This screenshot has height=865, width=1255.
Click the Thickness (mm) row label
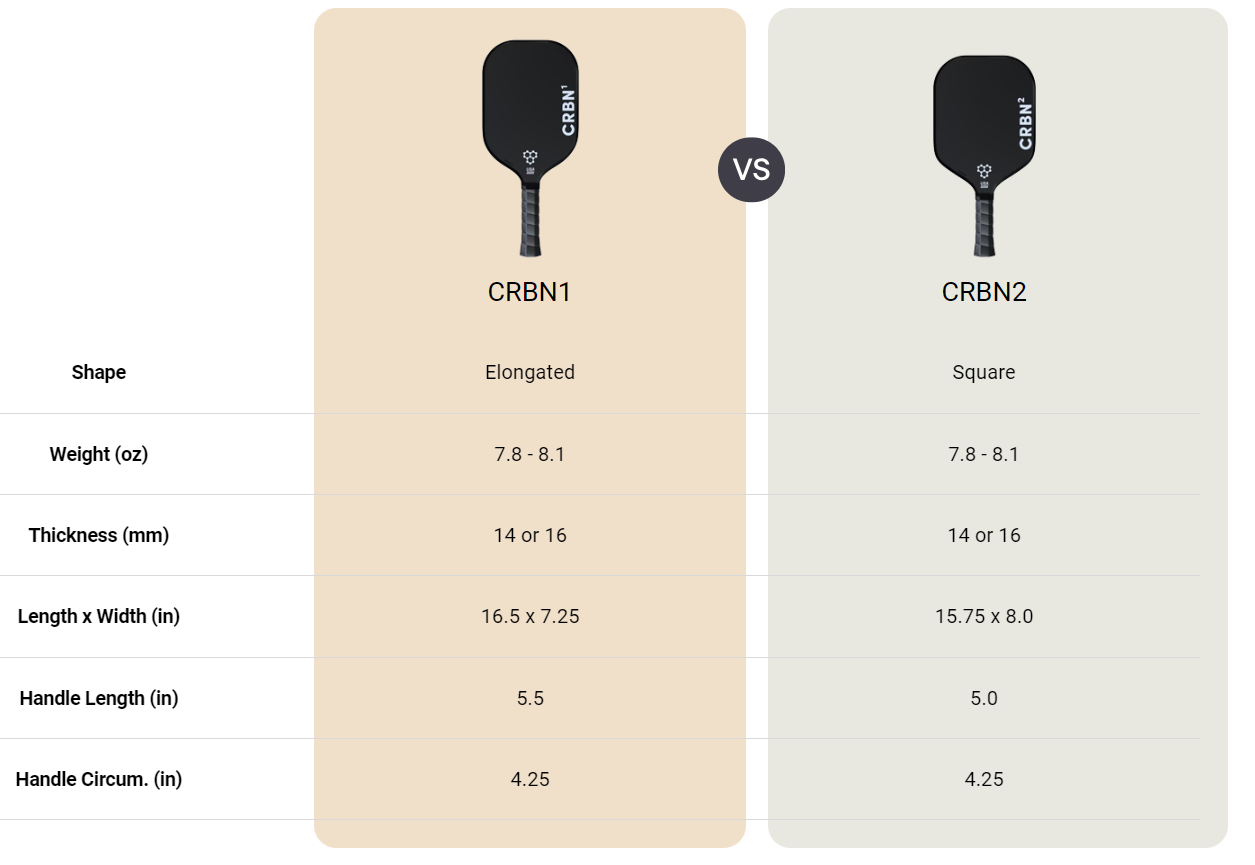pyautogui.click(x=99, y=535)
